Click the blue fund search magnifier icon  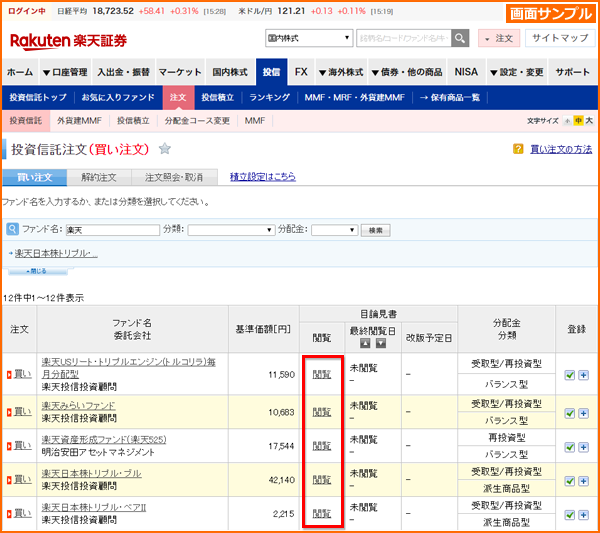(x=13, y=229)
